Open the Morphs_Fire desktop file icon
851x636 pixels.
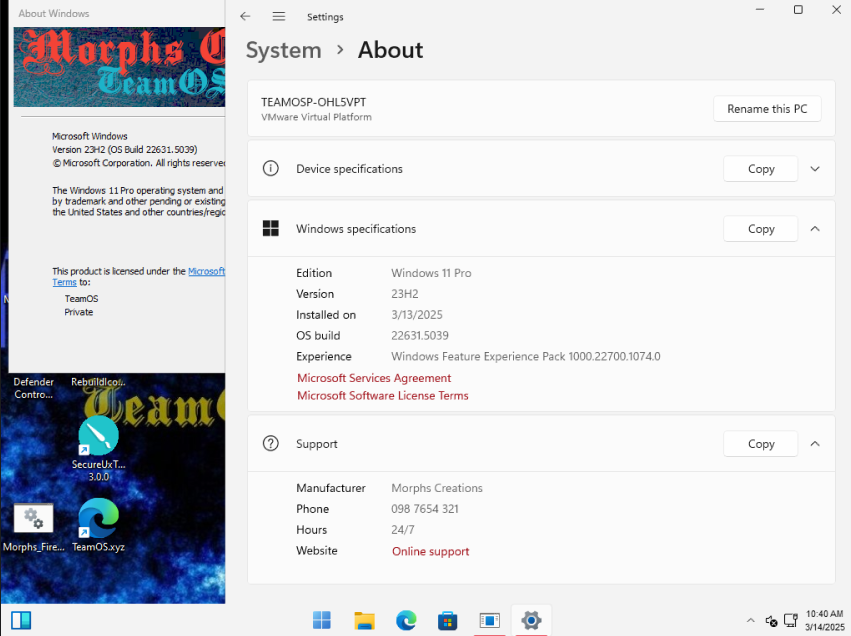click(x=34, y=527)
